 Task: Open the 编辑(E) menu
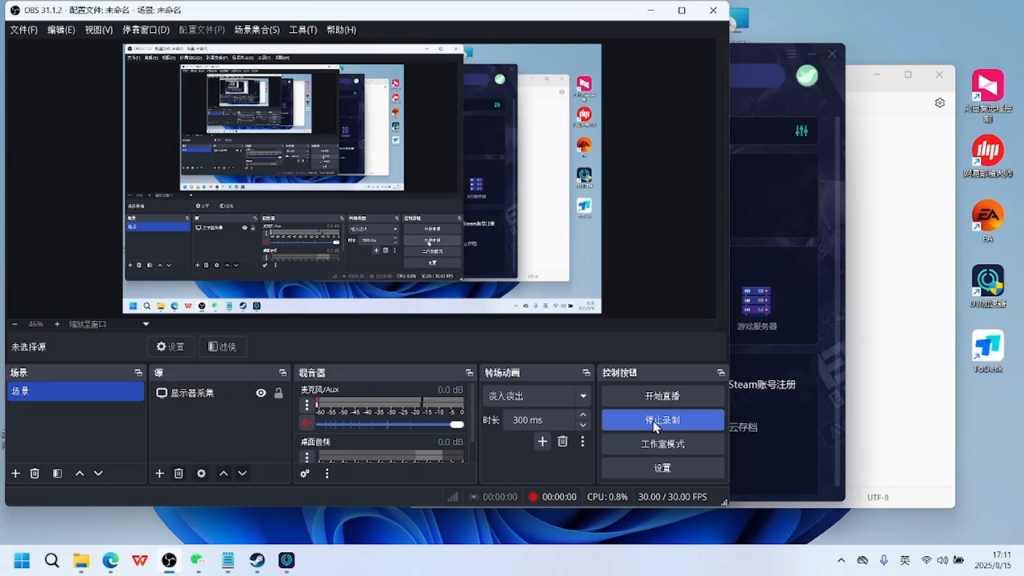(x=61, y=29)
